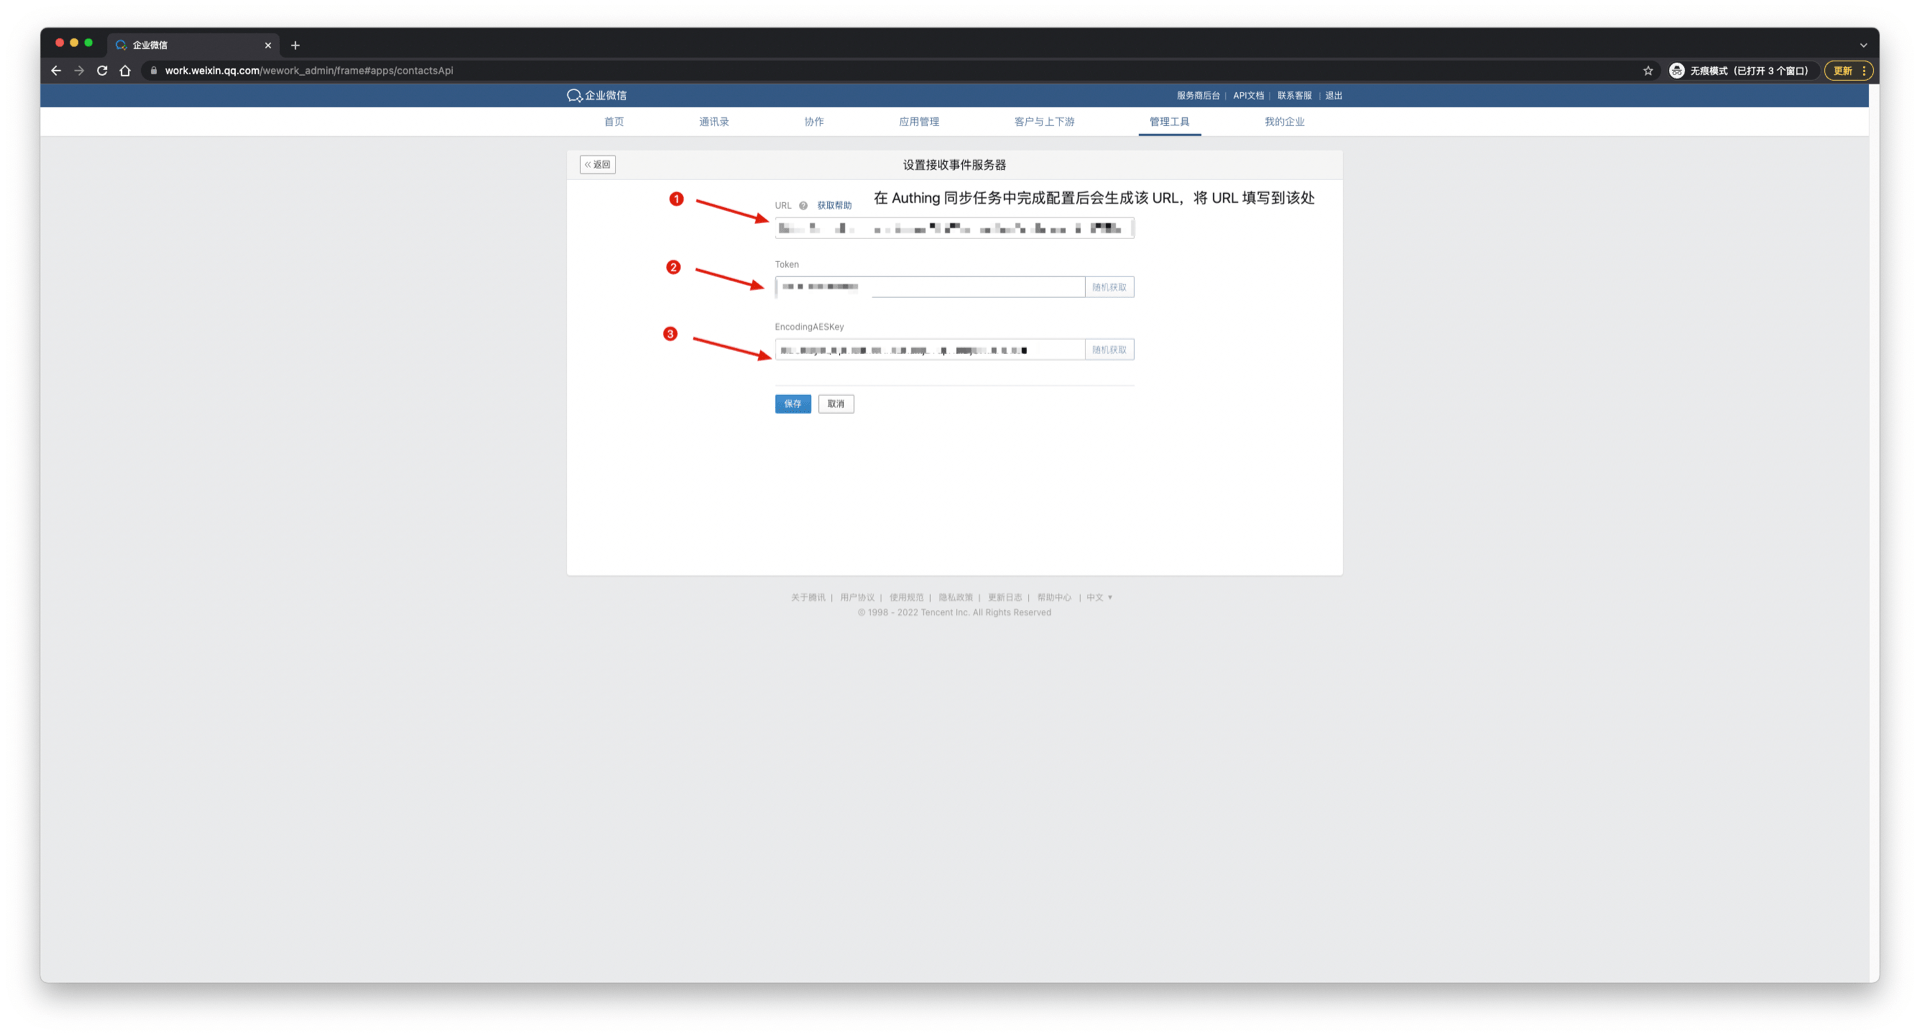This screenshot has width=1920, height=1036.
Task: Click the URL help question mark icon
Action: click(803, 206)
